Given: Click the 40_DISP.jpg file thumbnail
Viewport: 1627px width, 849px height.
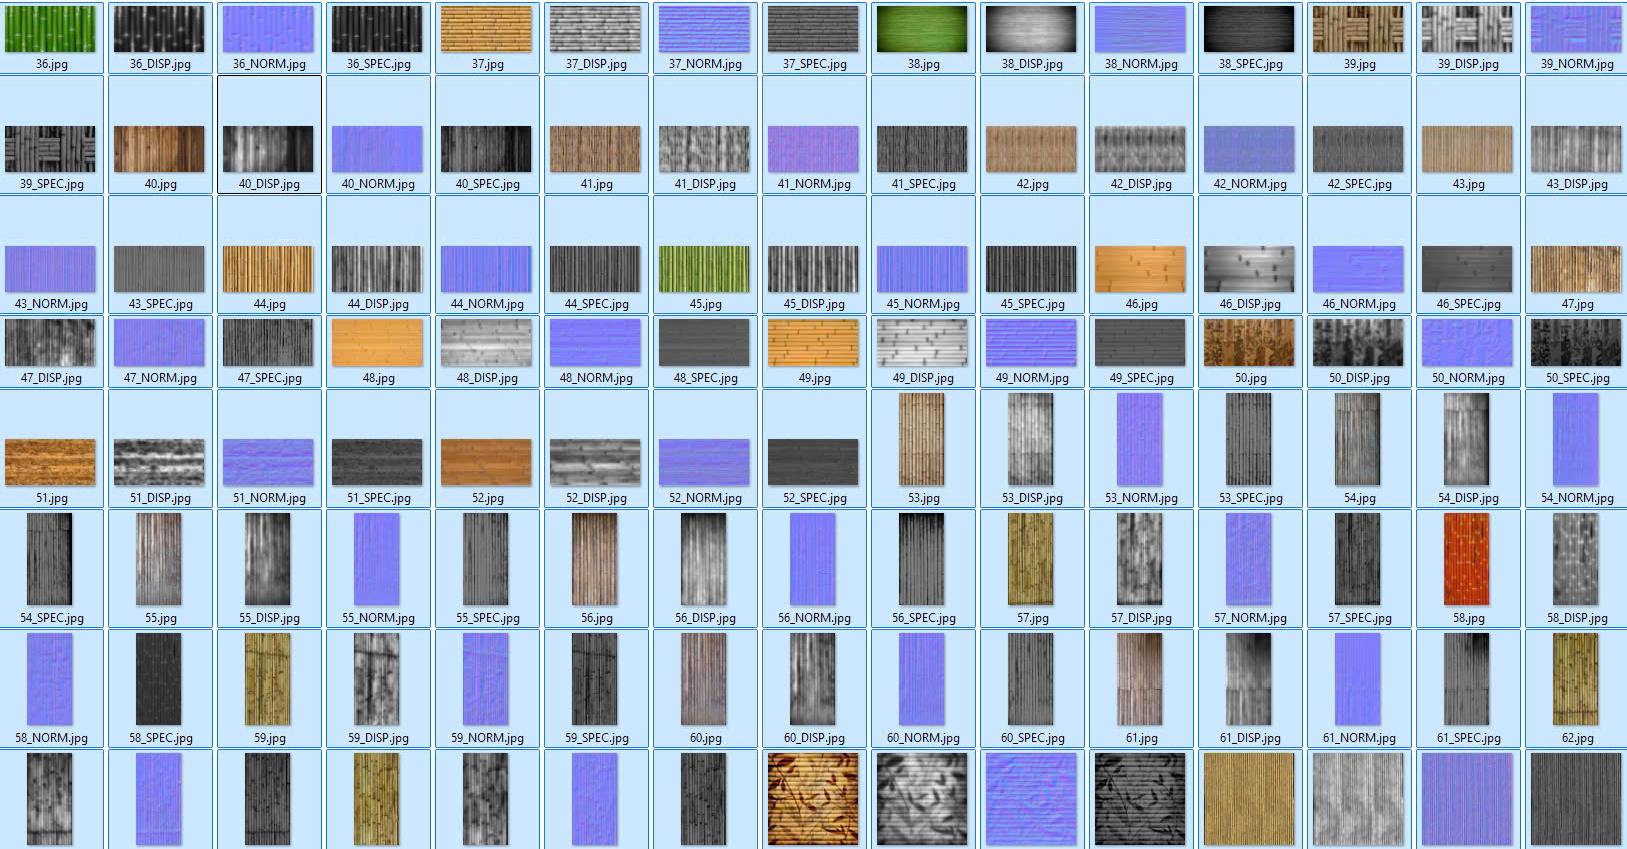Looking at the screenshot, I should click(x=268, y=149).
